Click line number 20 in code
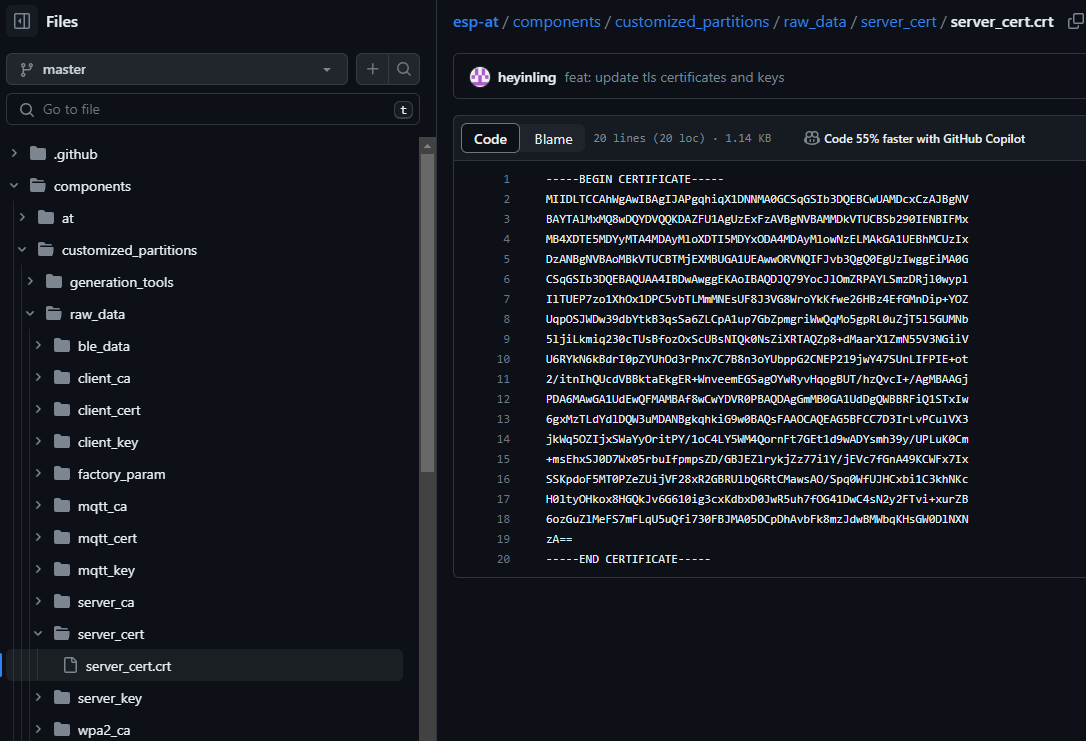The image size is (1086, 741). coord(504,560)
